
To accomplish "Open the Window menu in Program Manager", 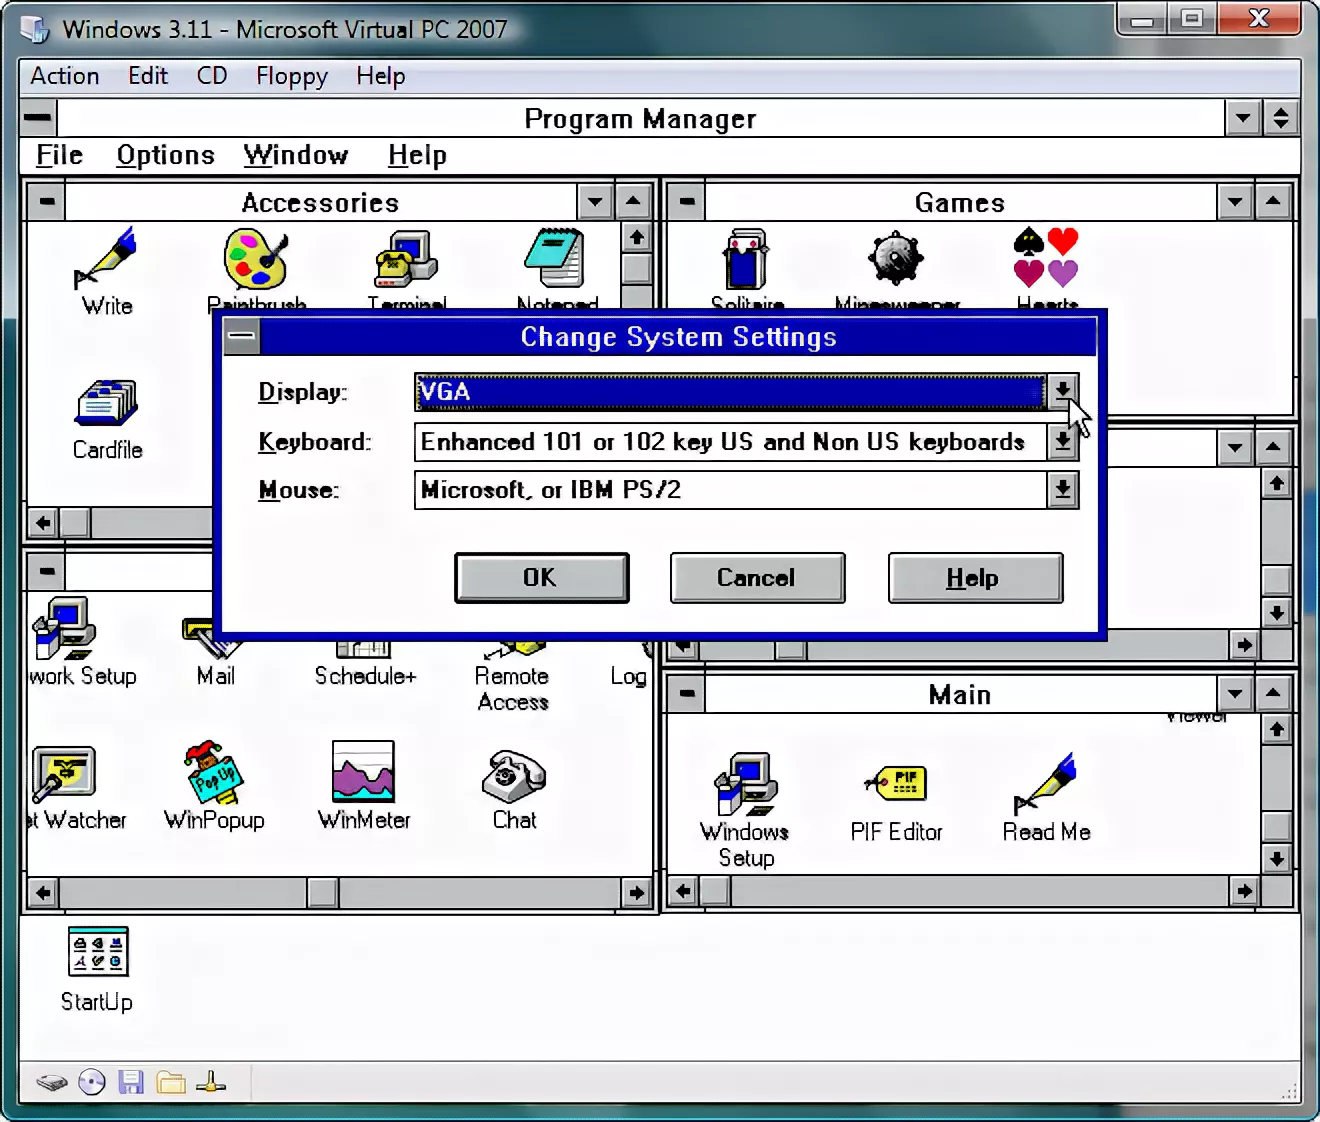I will [x=296, y=155].
